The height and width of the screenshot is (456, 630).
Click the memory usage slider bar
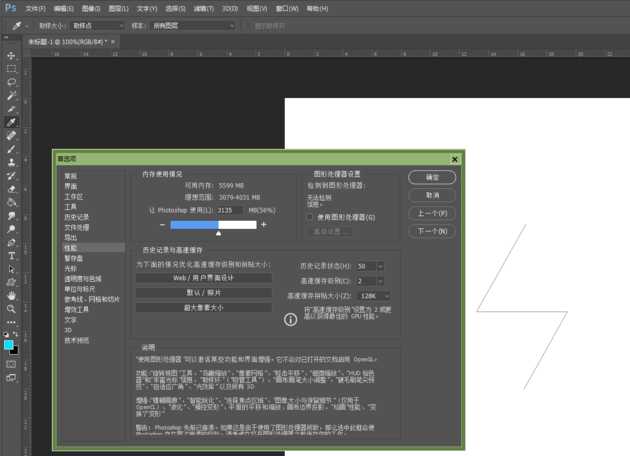(x=214, y=225)
